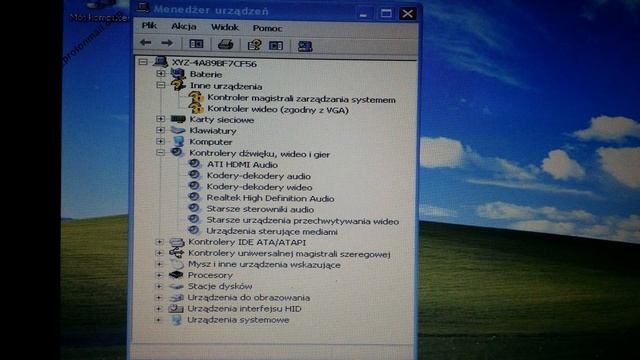Viewport: 640px width, 360px height.
Task: Click the Urządzenia systemowe icon
Action: 176,320
